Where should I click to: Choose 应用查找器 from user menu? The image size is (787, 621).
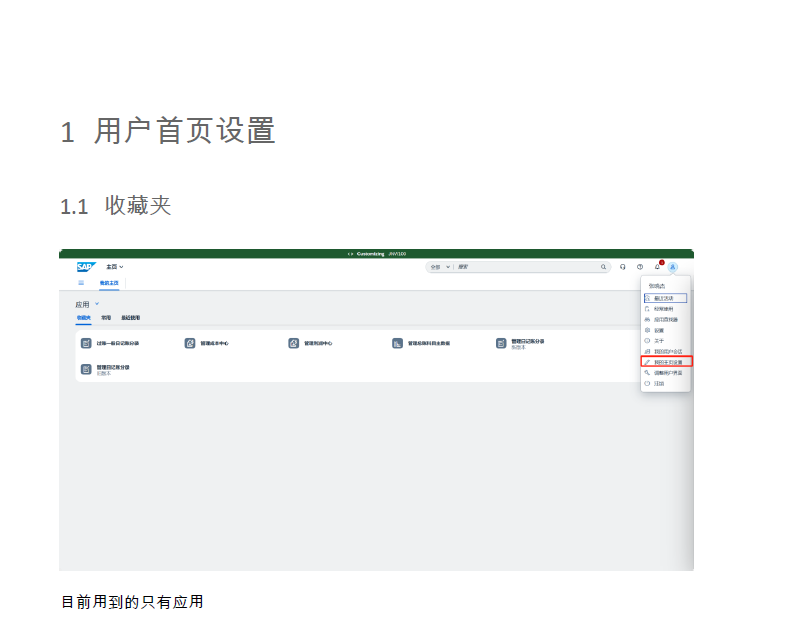(665, 319)
